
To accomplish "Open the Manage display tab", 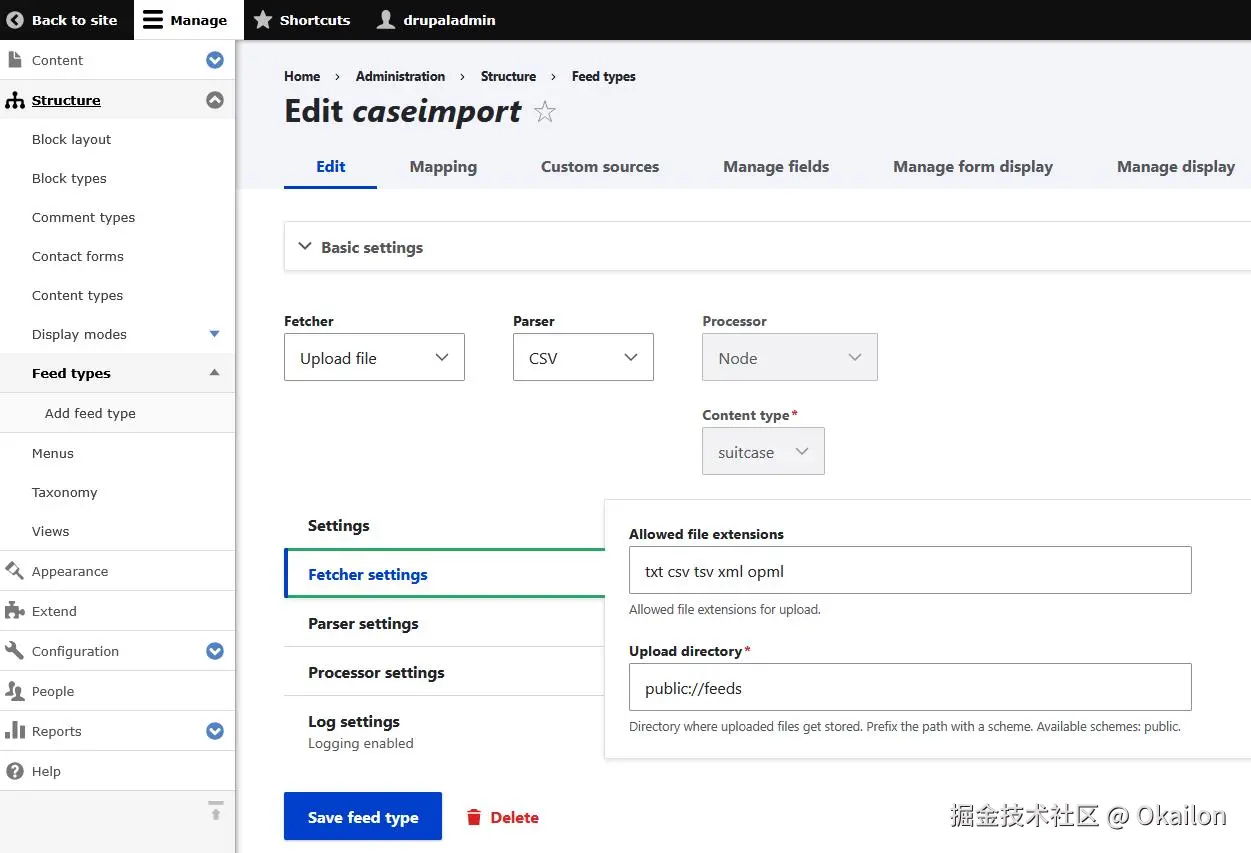I will point(1176,167).
